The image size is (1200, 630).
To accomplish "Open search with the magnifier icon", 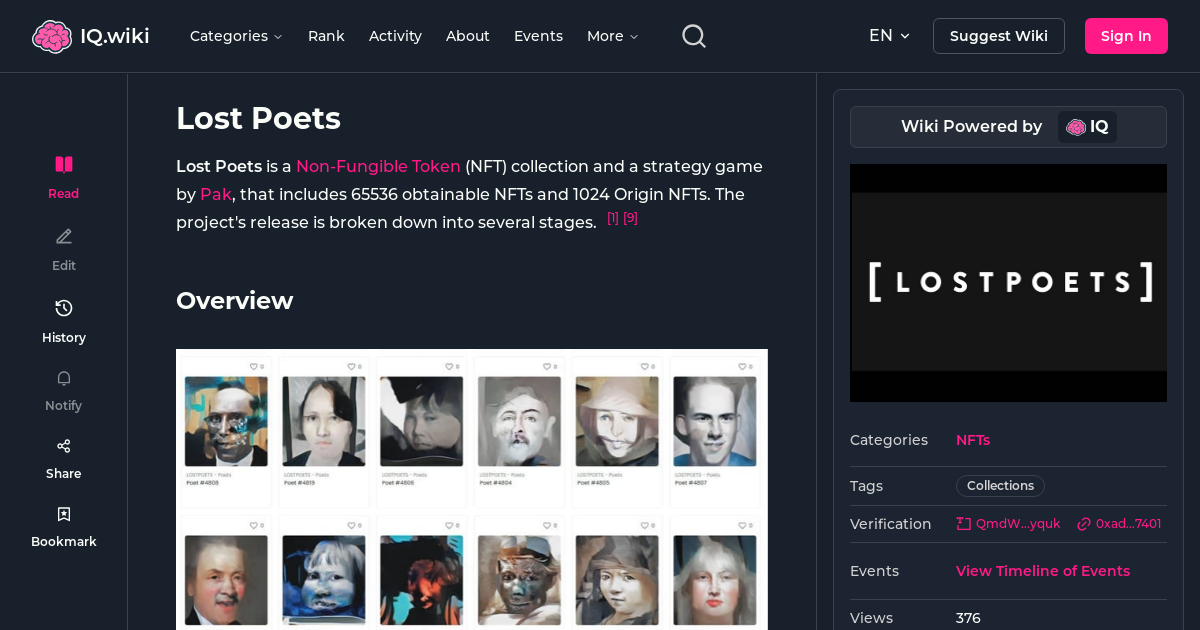I will (693, 35).
